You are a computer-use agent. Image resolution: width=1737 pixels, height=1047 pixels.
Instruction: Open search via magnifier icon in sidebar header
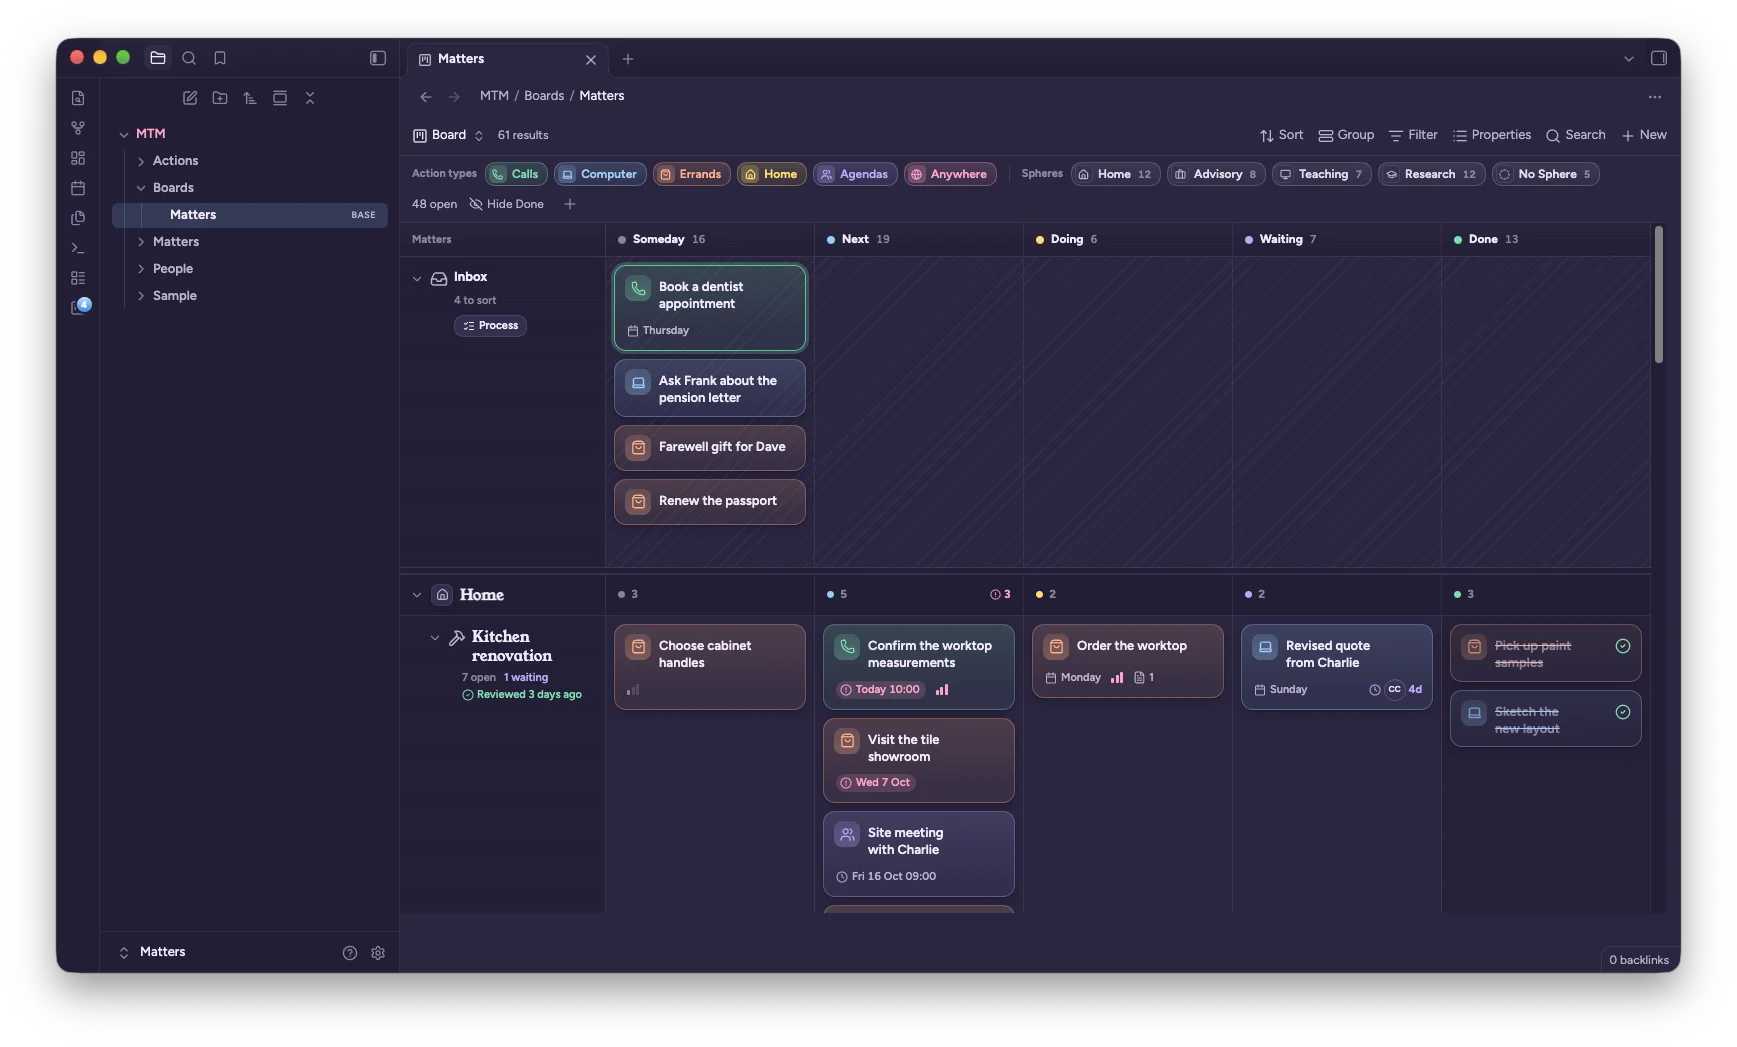tap(189, 58)
